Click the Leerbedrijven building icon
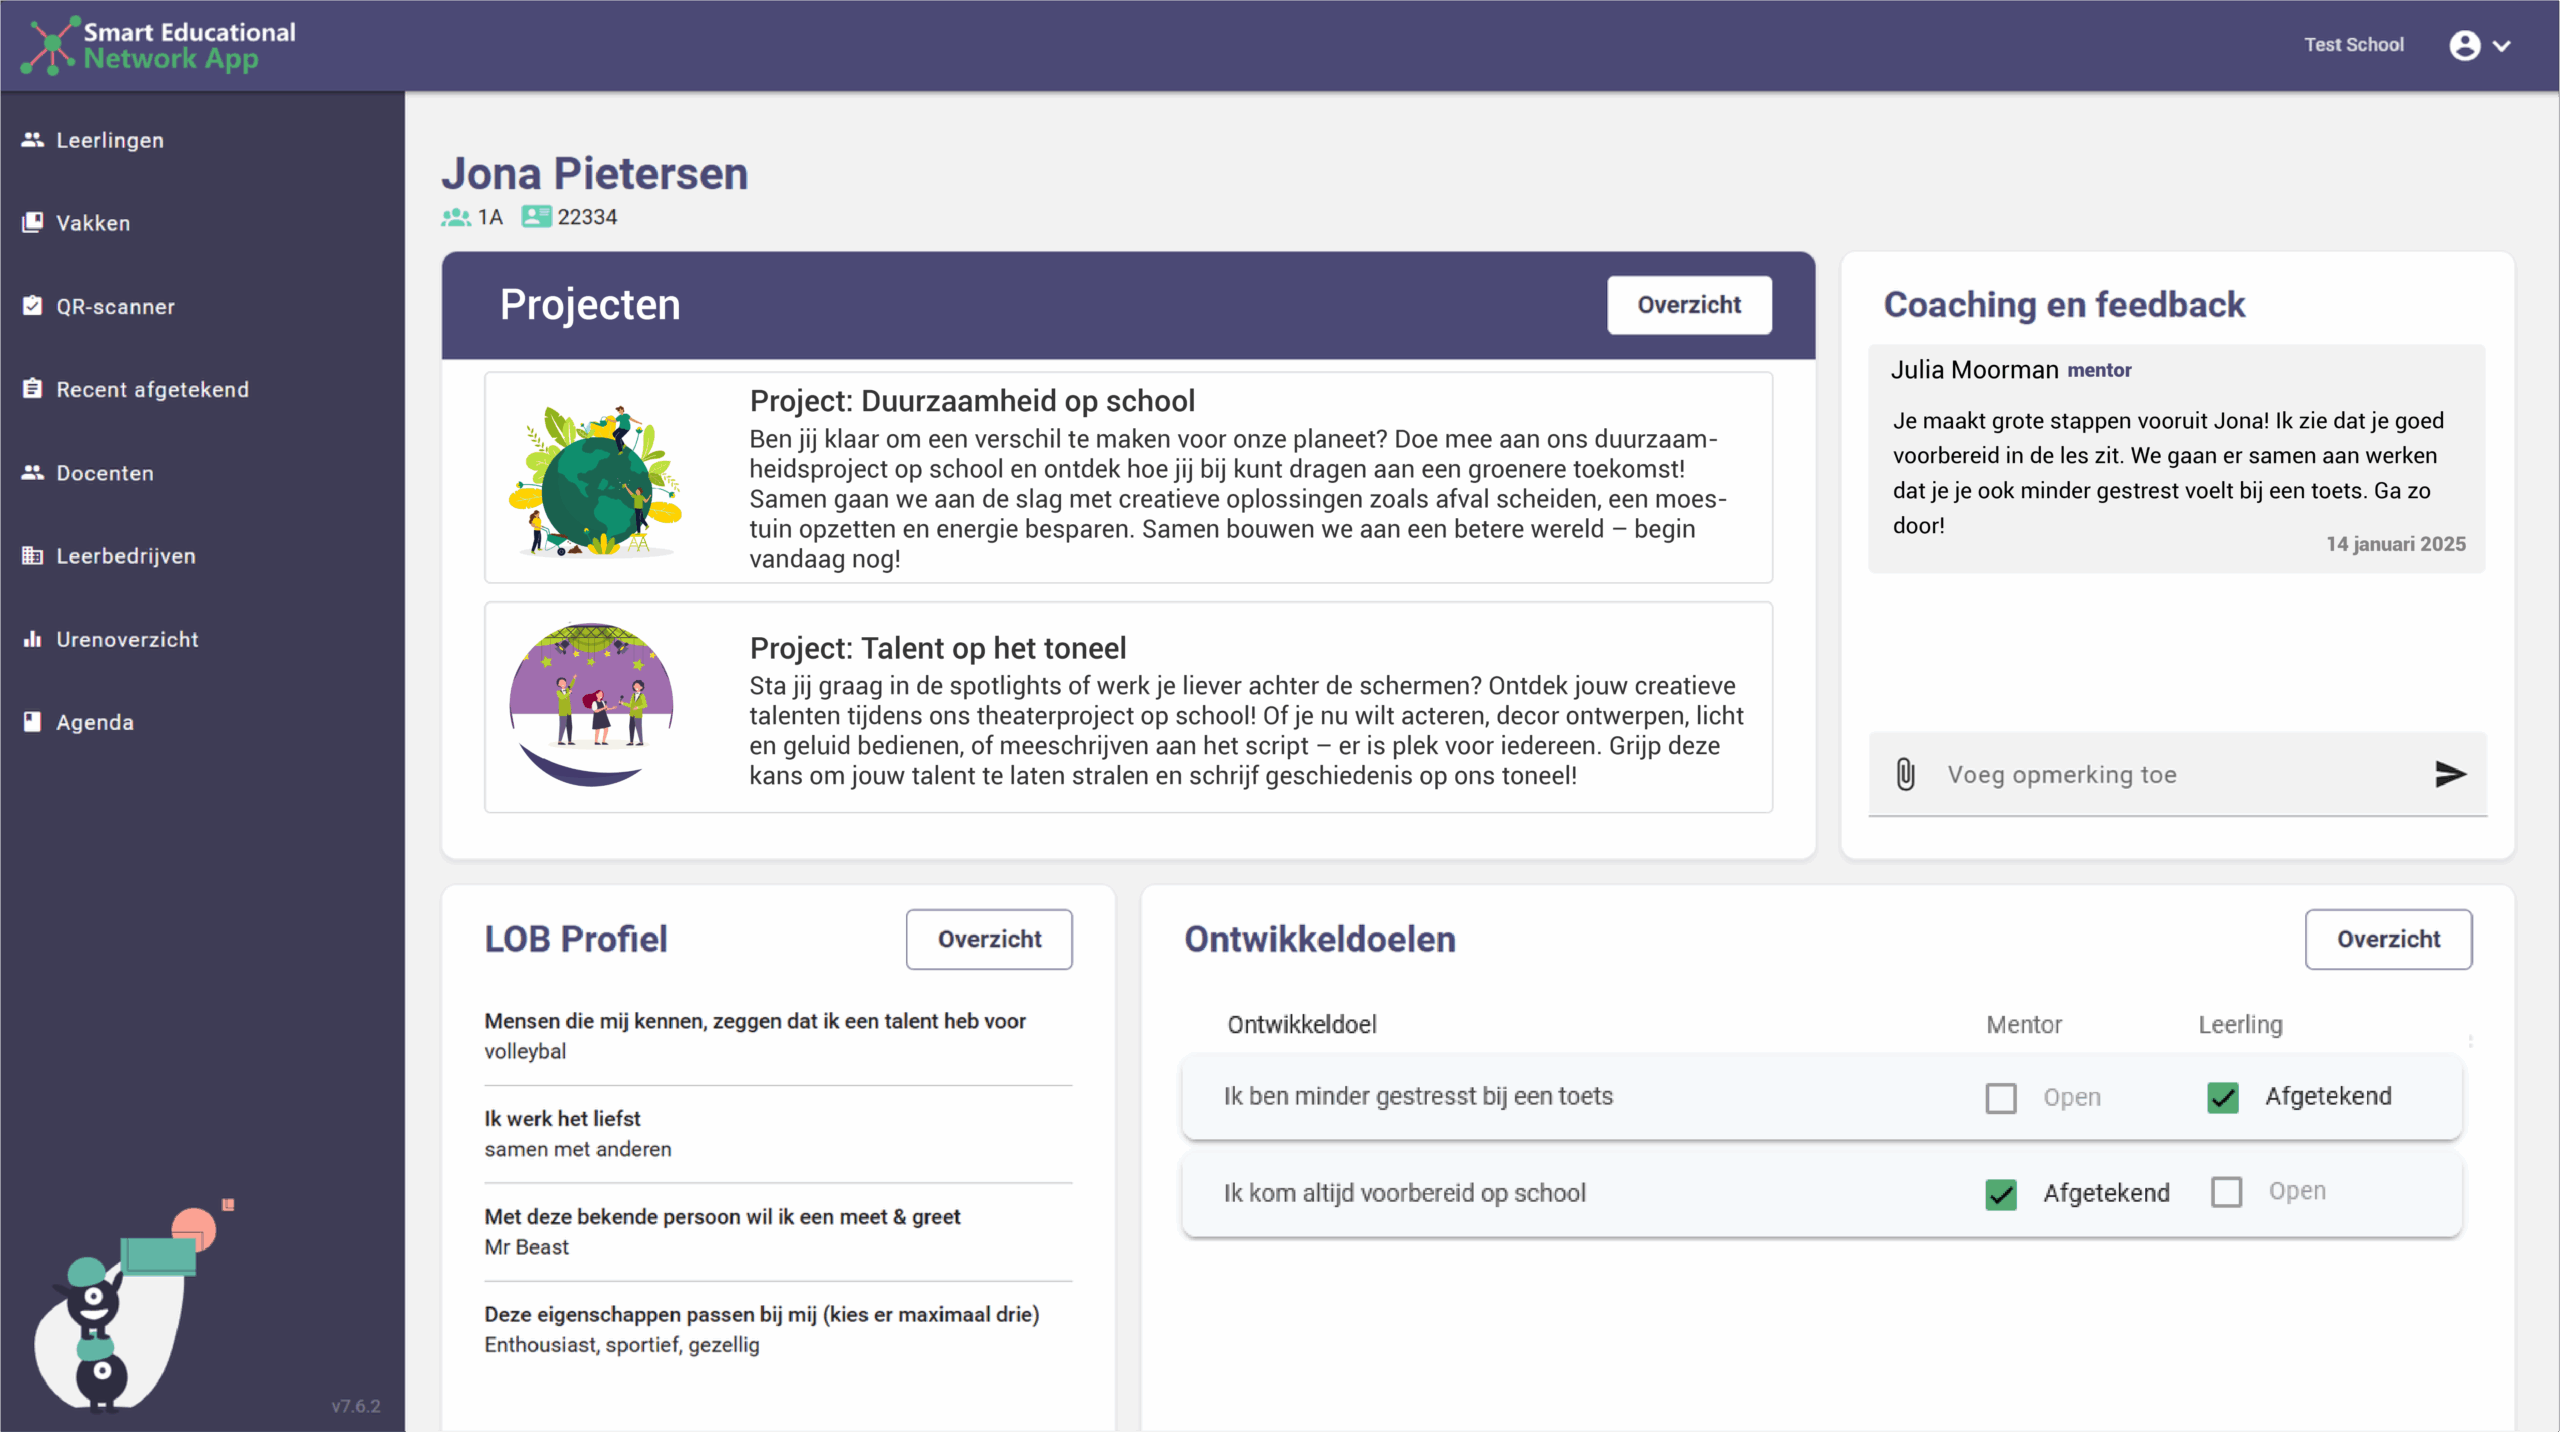This screenshot has height=1432, width=2560. [33, 555]
